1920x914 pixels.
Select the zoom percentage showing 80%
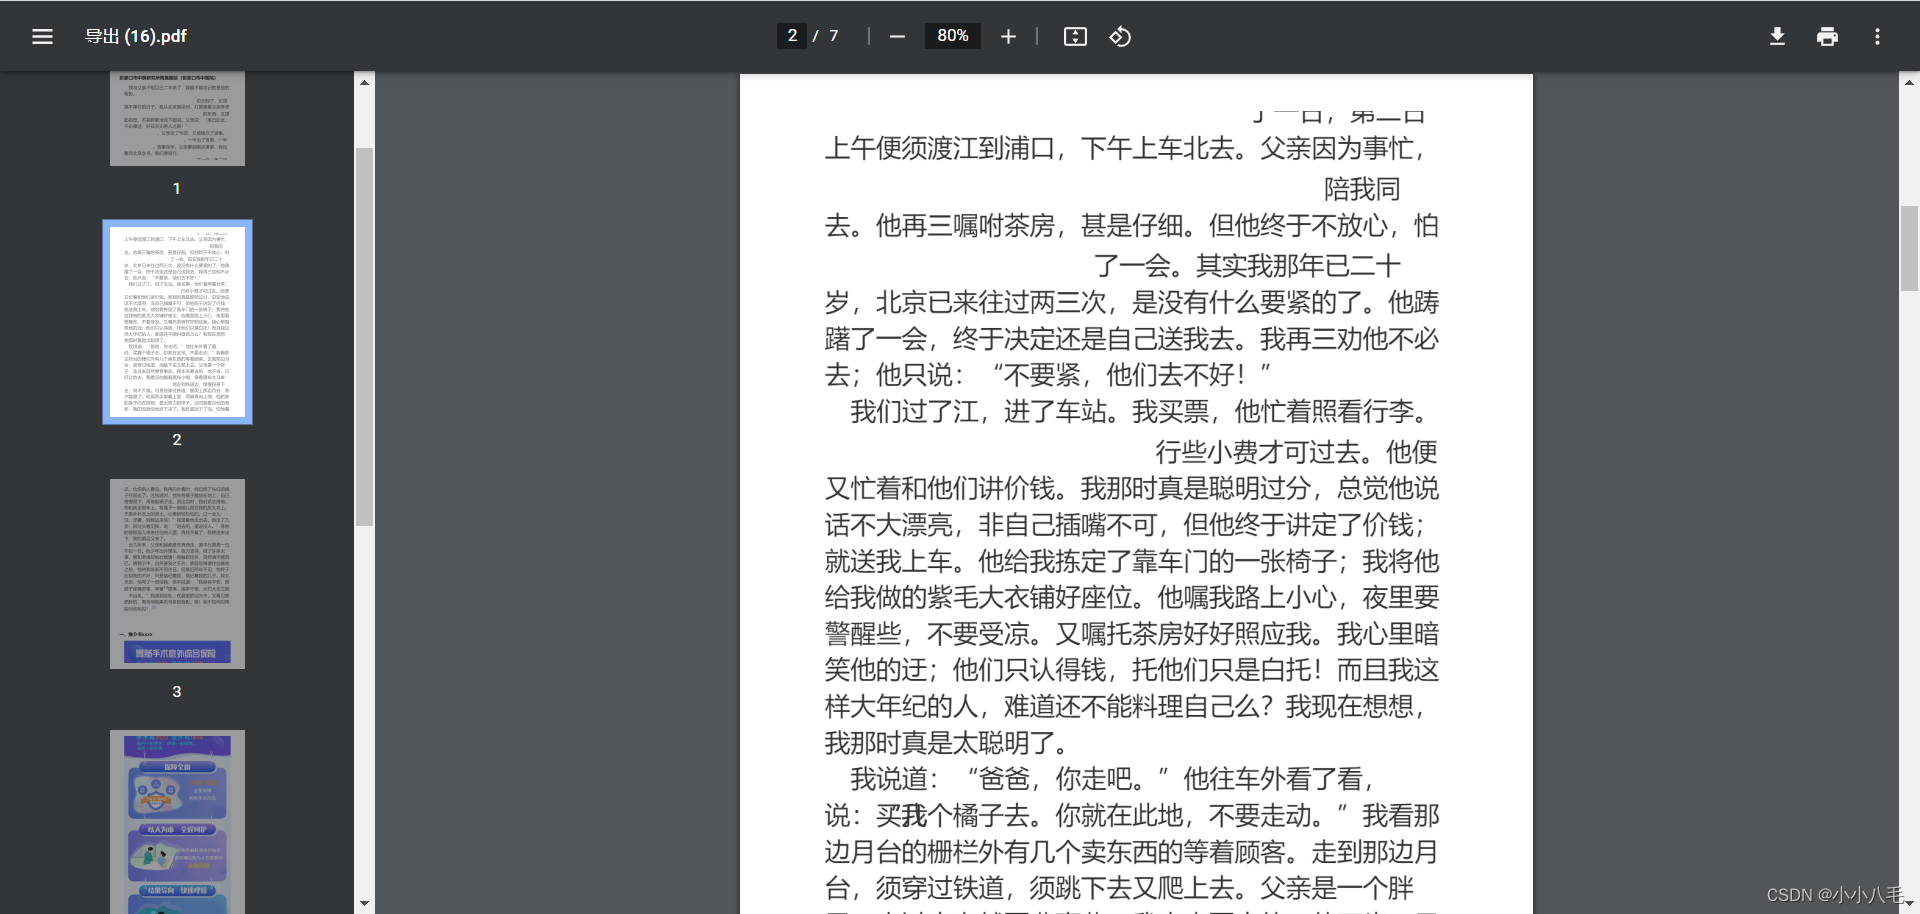coord(952,36)
